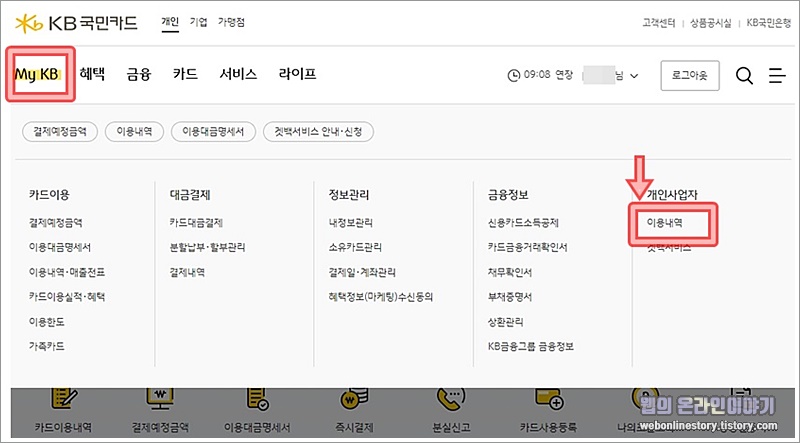
Task: Click the 로그아웃 button
Action: click(x=690, y=76)
